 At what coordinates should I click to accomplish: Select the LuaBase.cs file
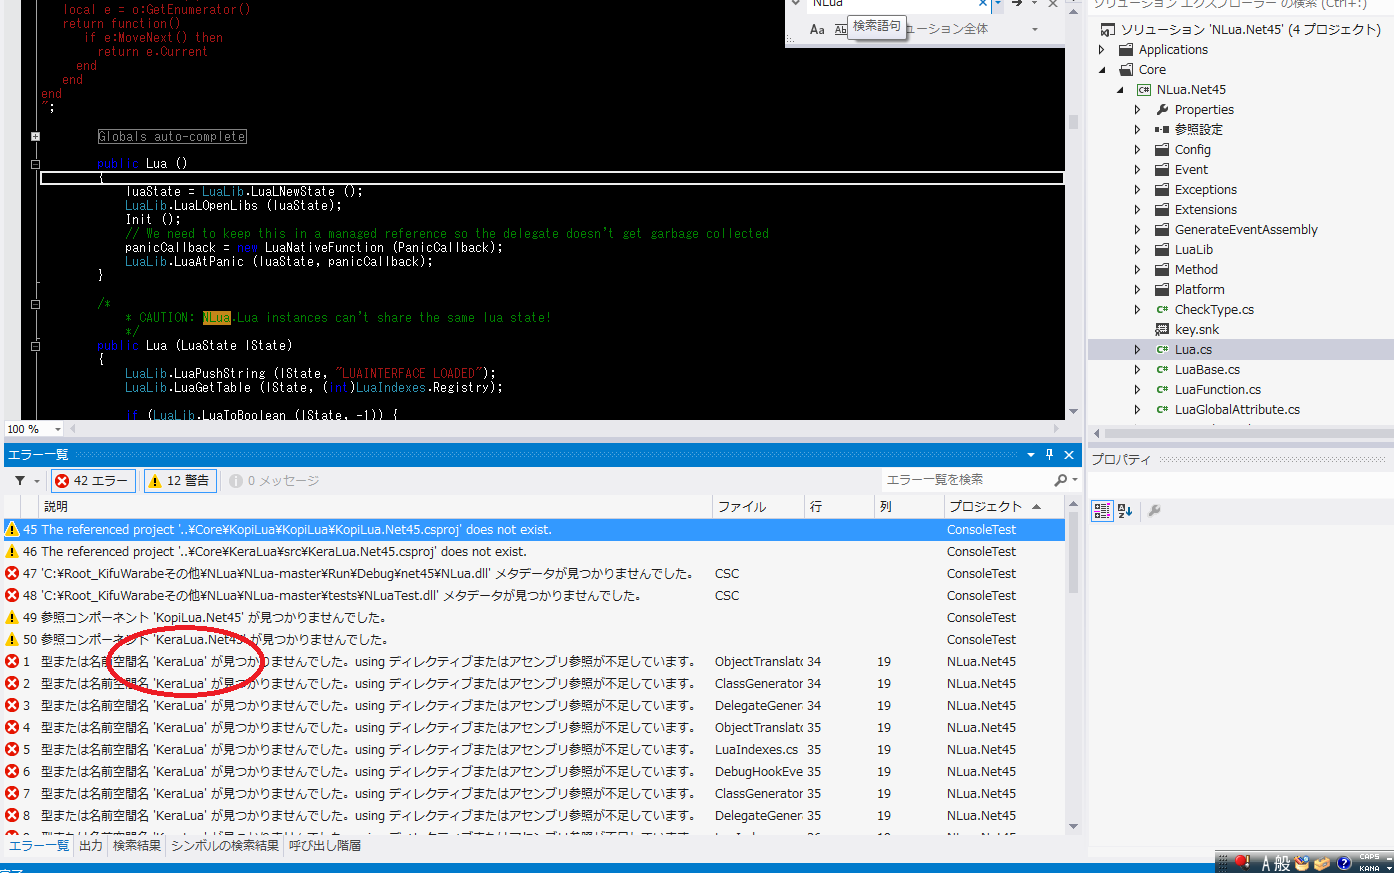[x=1207, y=370]
